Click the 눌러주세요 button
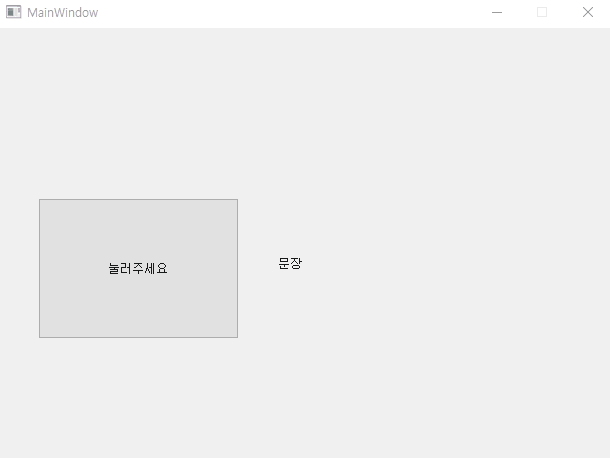610x458 pixels. click(138, 268)
